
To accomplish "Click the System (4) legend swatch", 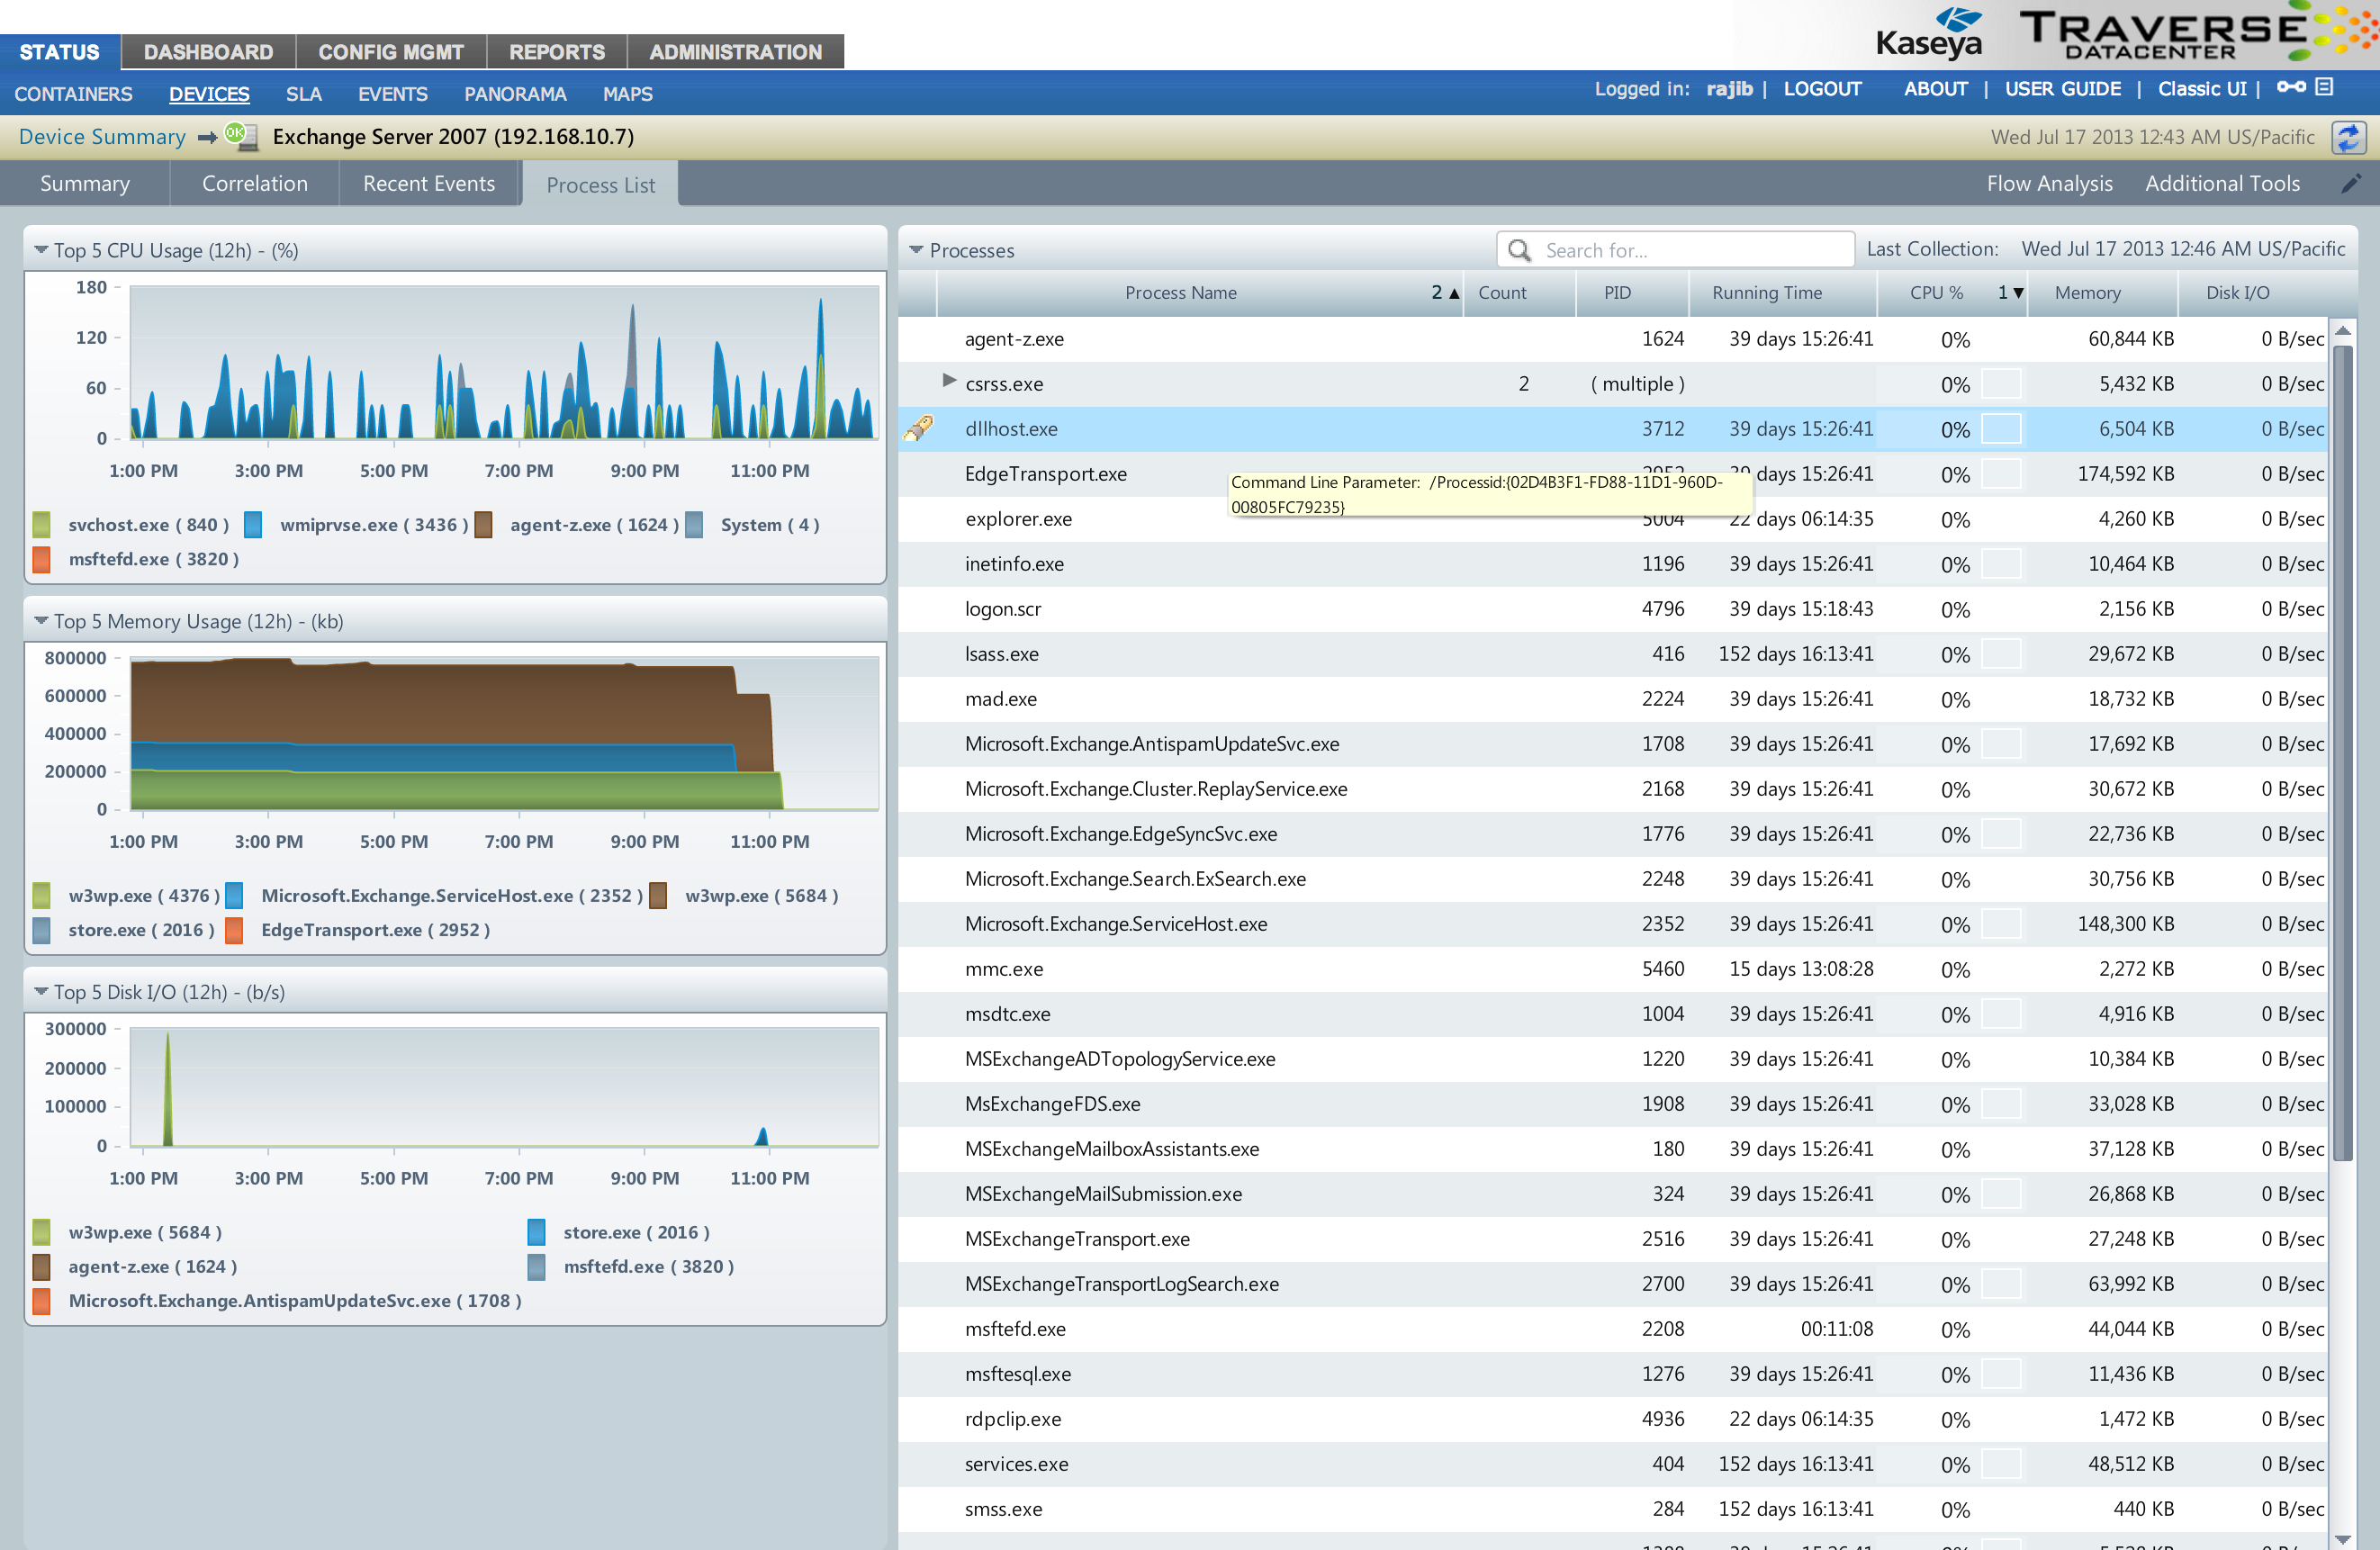I will click(694, 524).
